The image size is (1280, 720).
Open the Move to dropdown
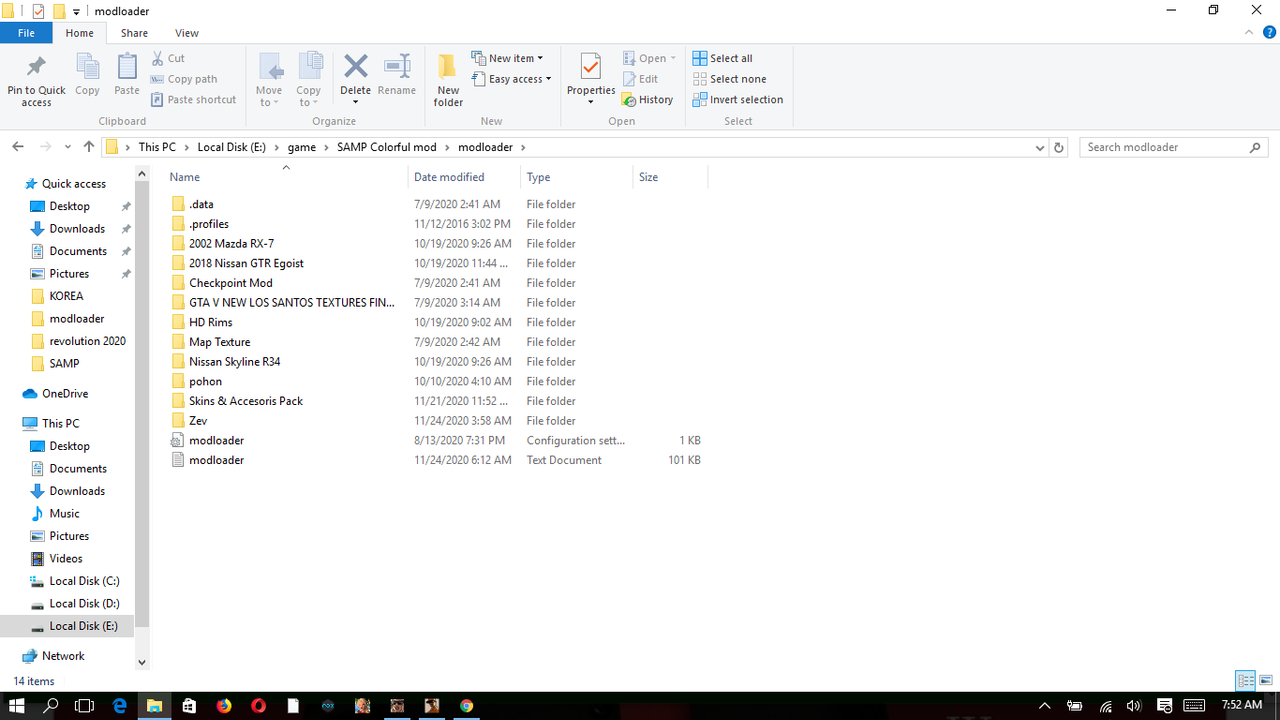point(269,80)
